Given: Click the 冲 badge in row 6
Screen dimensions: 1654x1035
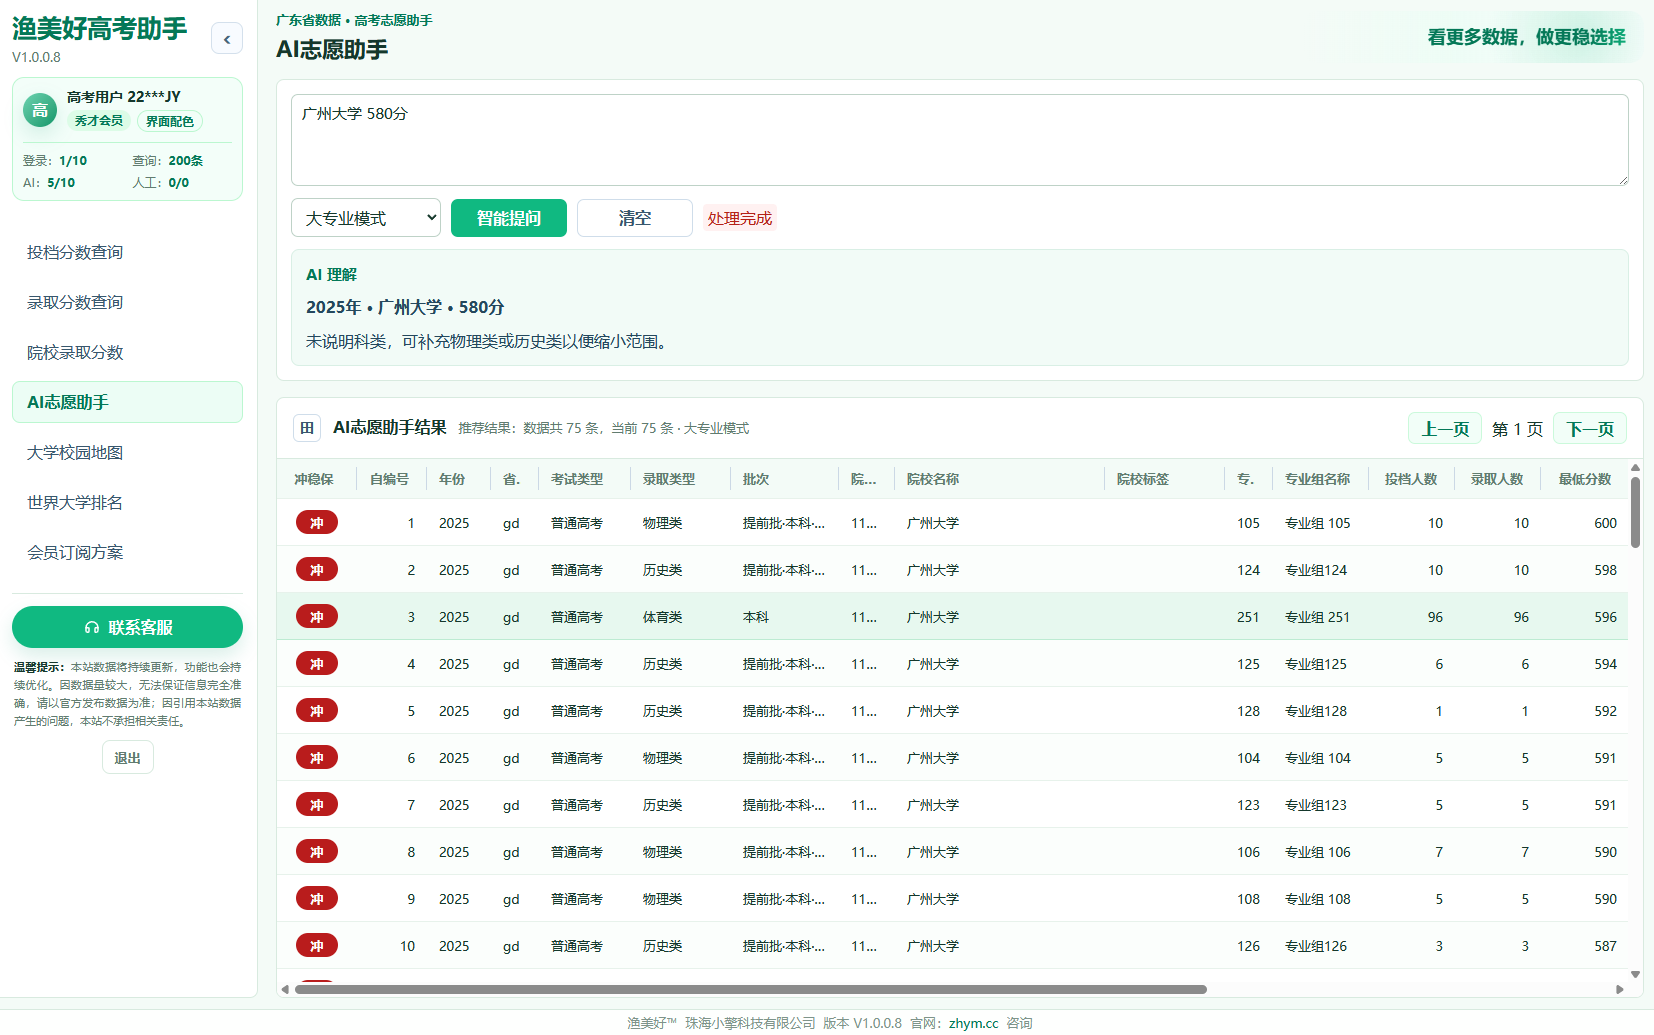Looking at the screenshot, I should pos(317,758).
